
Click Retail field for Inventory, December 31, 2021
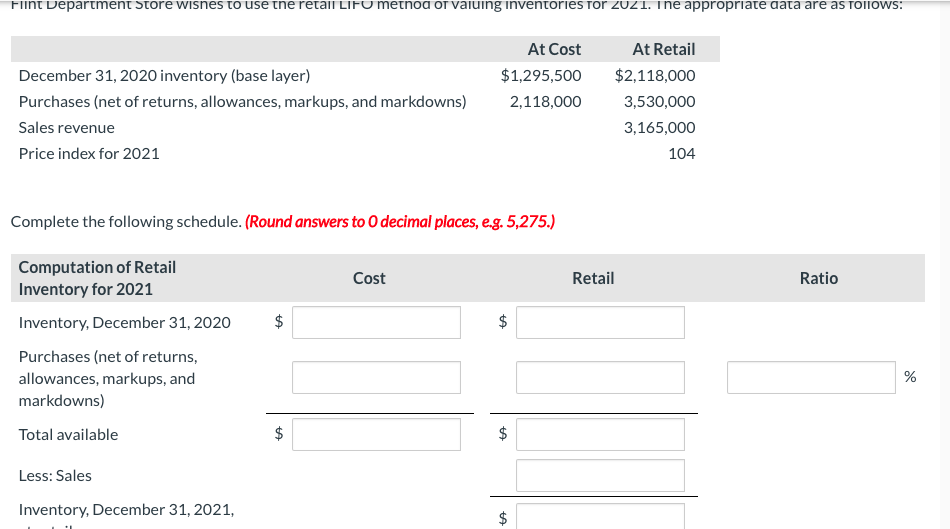[x=600, y=516]
